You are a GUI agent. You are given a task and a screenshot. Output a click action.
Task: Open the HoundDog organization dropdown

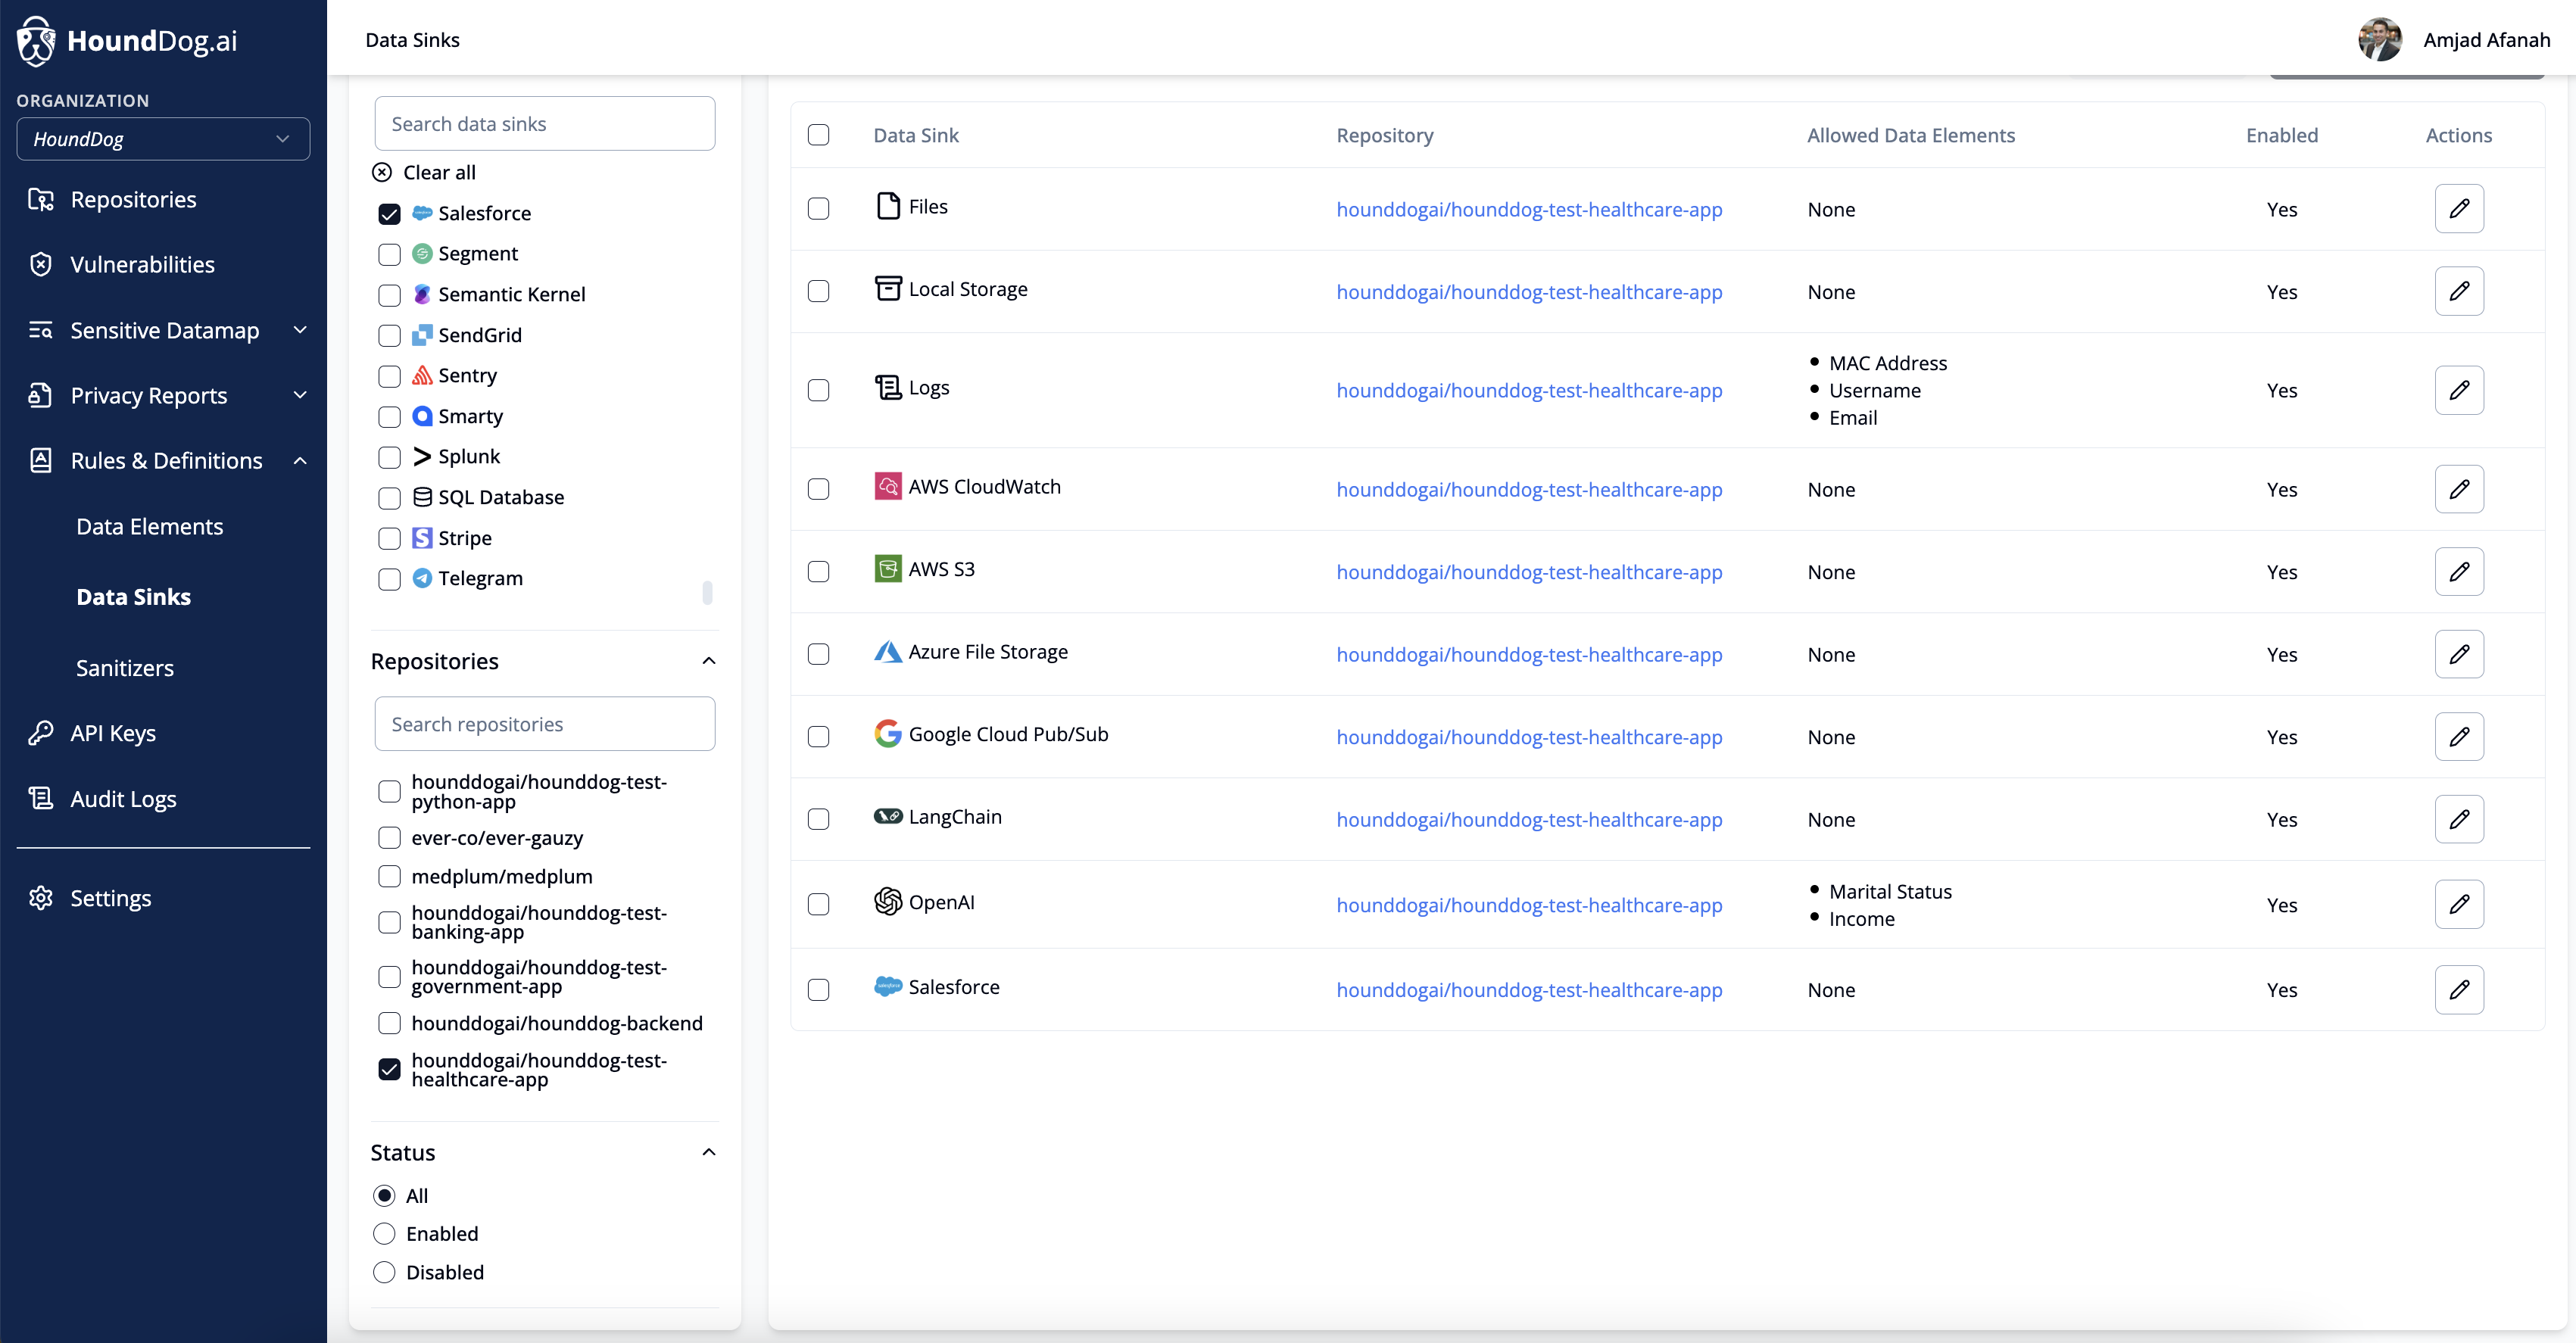[x=163, y=139]
